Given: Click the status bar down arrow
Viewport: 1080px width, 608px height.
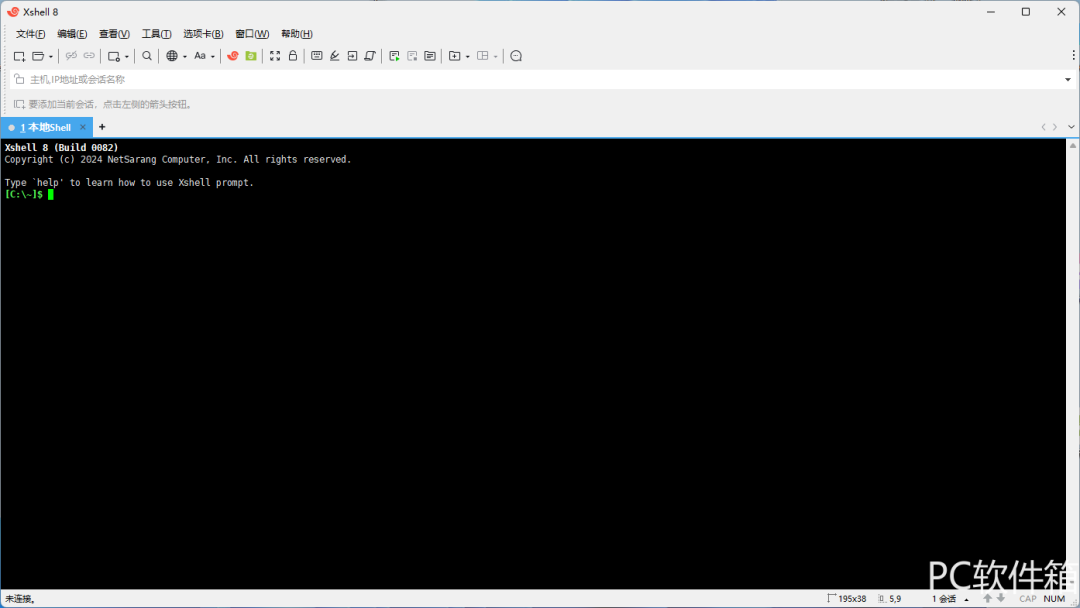Looking at the screenshot, I should 1001,598.
